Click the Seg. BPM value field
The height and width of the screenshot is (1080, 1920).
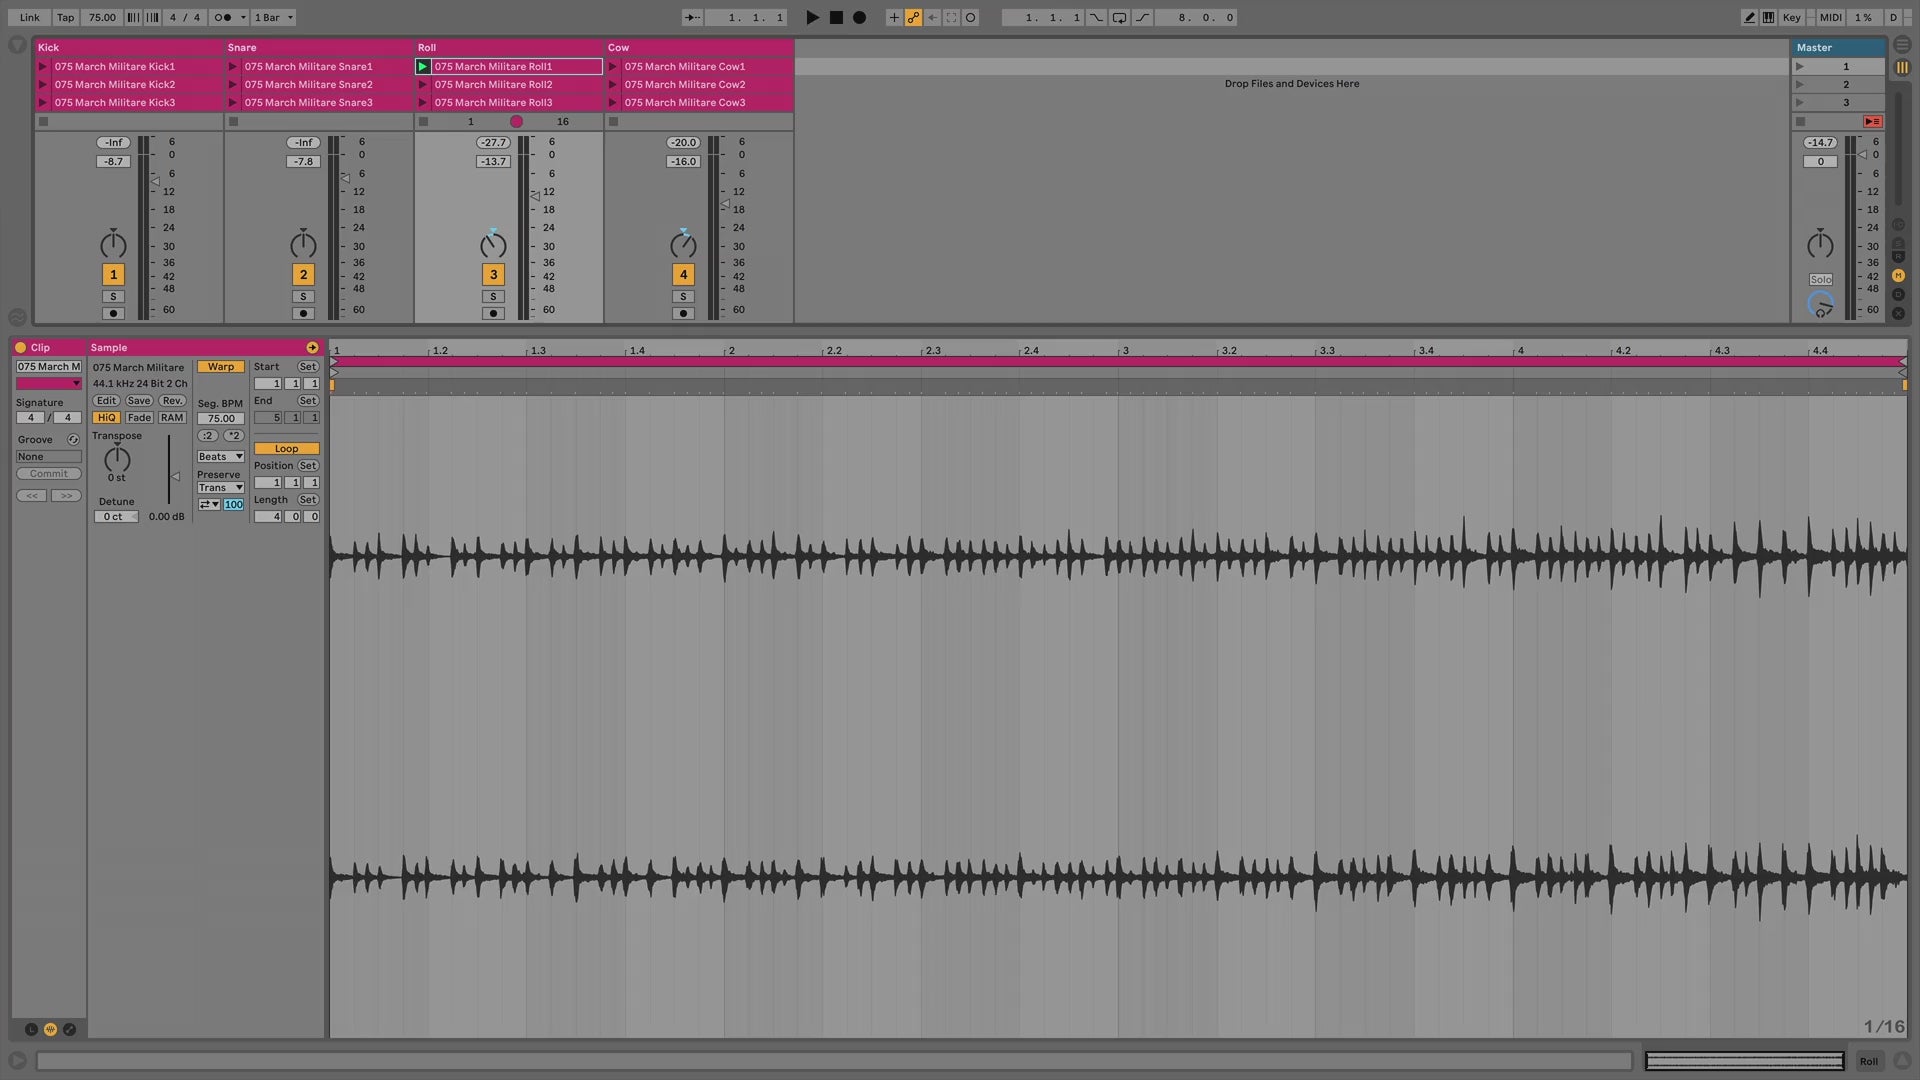(x=221, y=418)
